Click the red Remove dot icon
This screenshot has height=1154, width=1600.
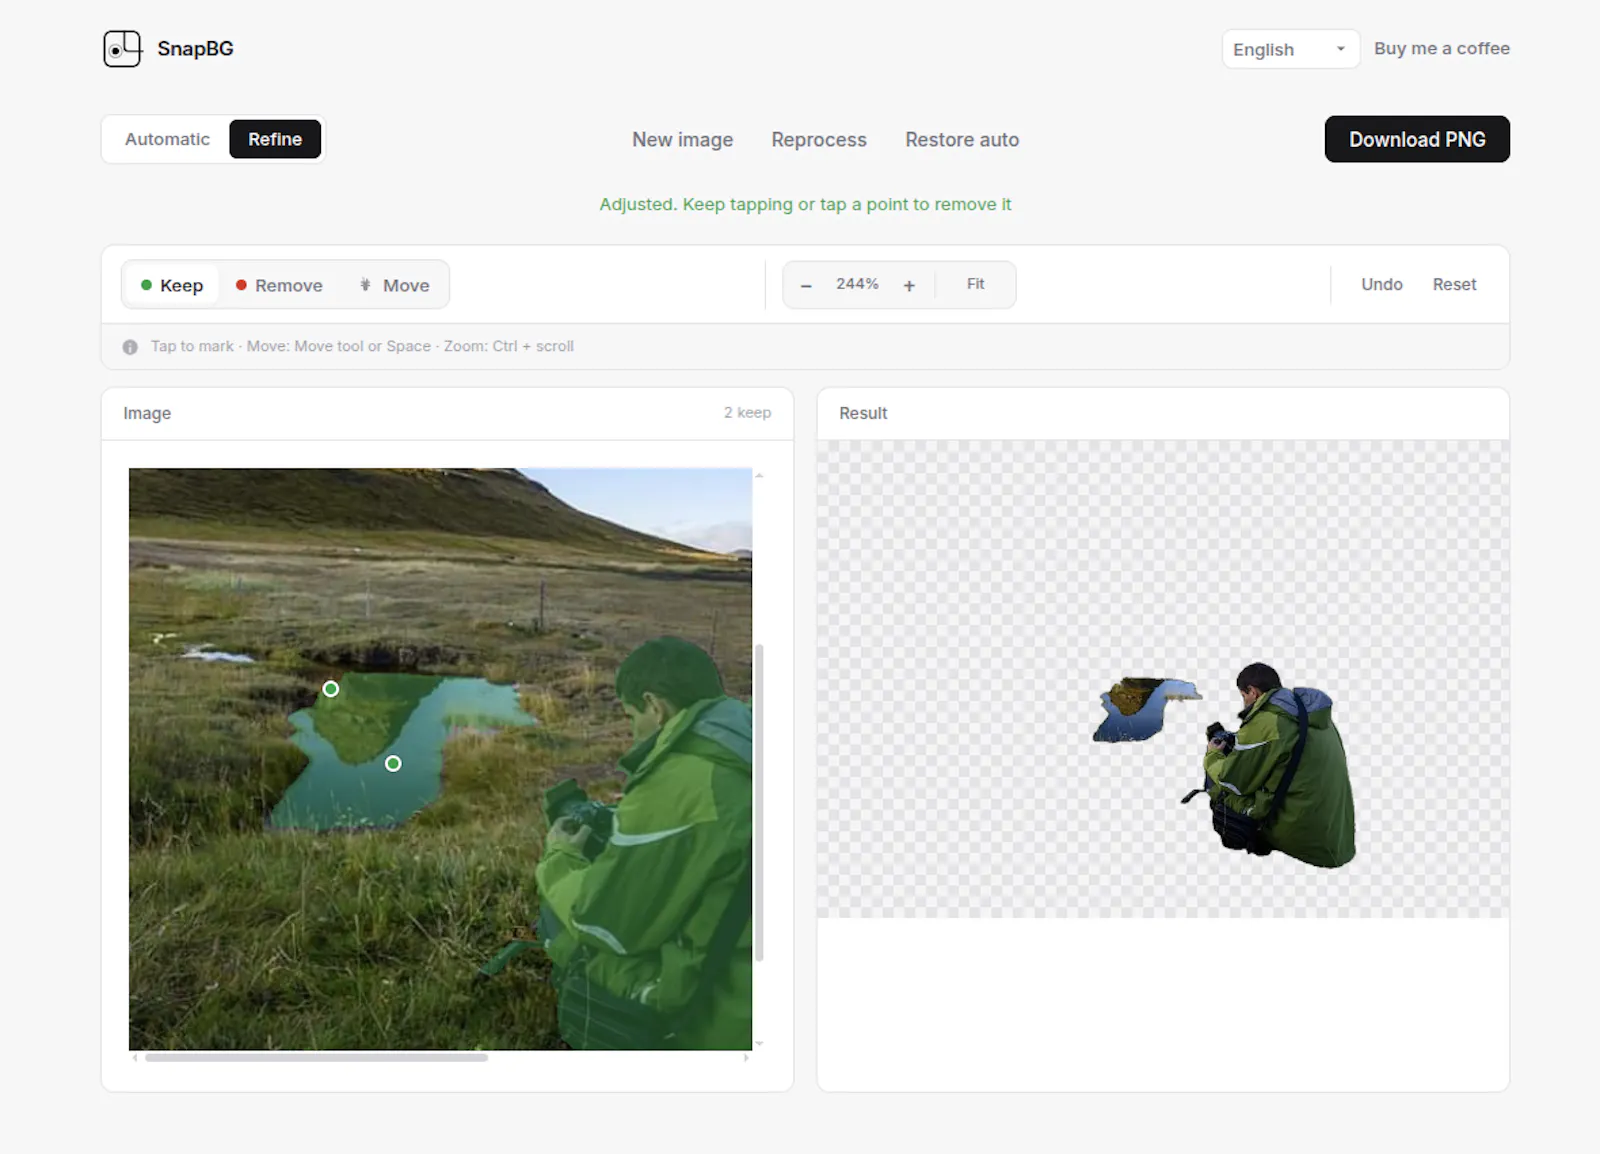(x=241, y=285)
